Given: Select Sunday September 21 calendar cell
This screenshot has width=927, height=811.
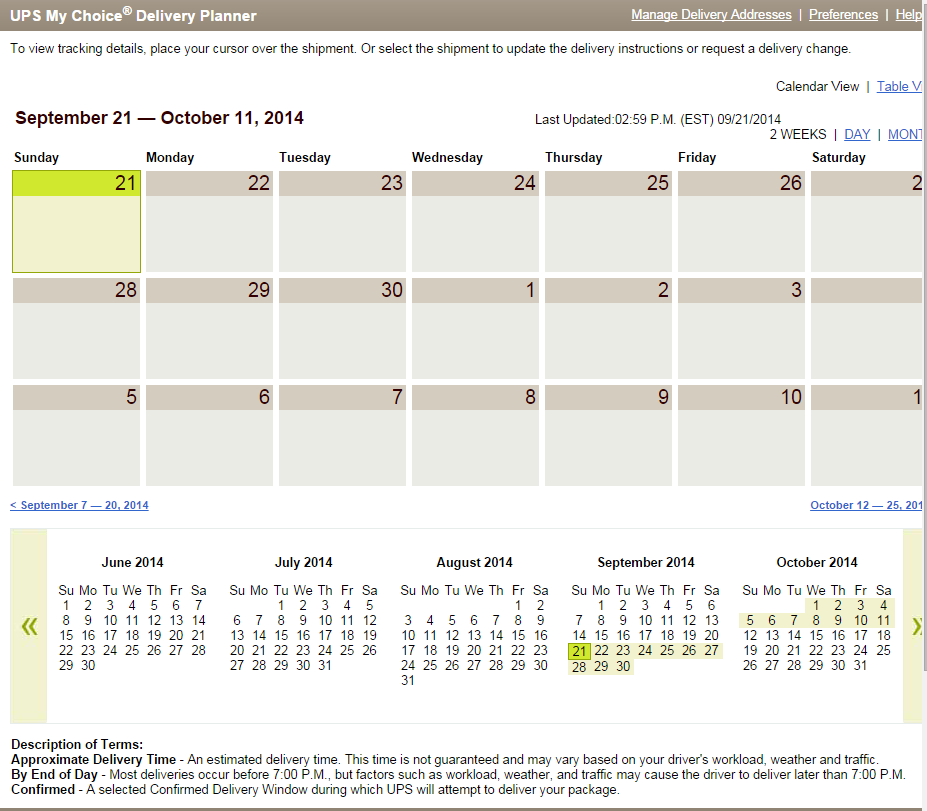Looking at the screenshot, I should (x=76, y=222).
